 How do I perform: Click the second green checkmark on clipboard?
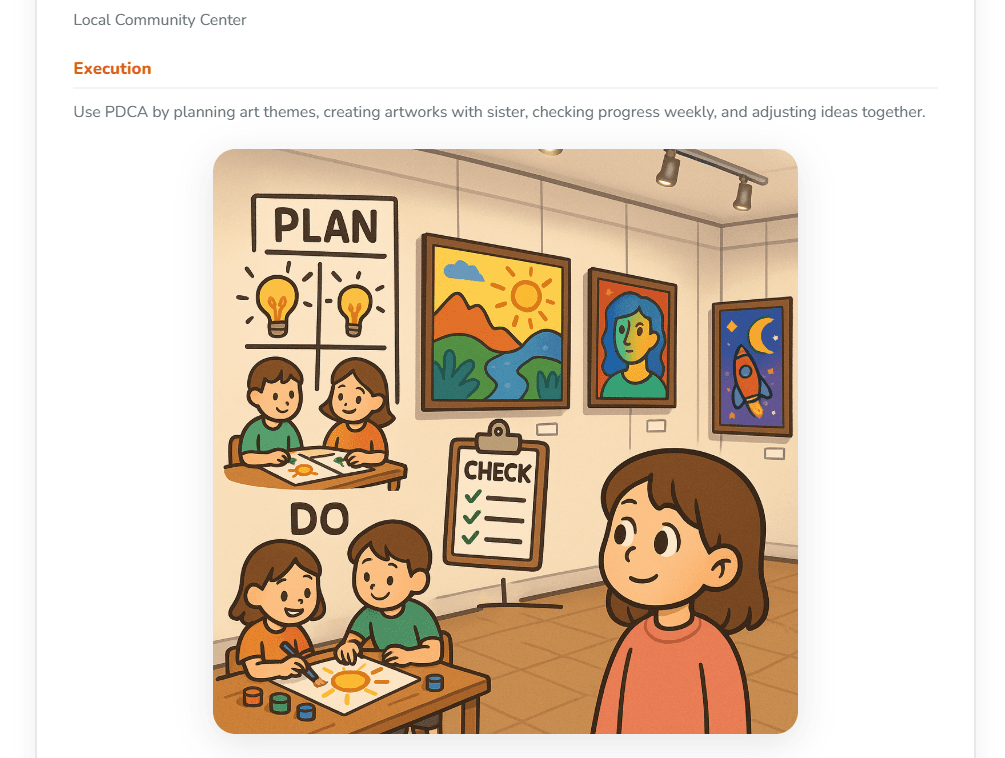pyautogui.click(x=472, y=516)
